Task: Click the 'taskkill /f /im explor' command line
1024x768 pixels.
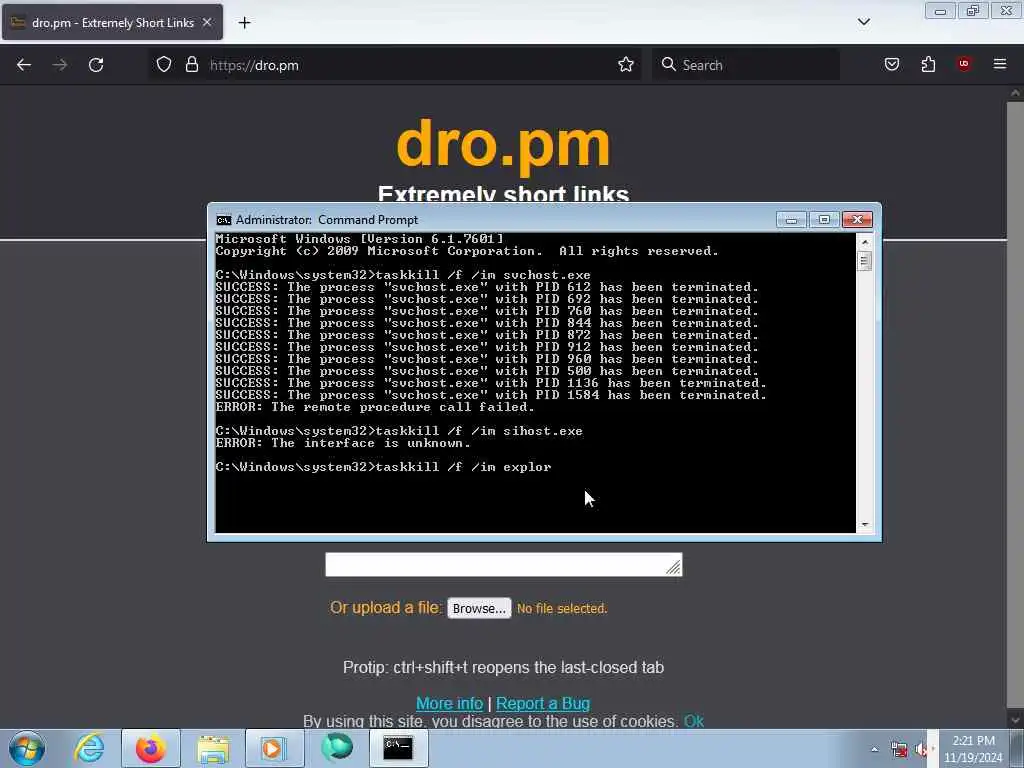Action: tap(383, 467)
